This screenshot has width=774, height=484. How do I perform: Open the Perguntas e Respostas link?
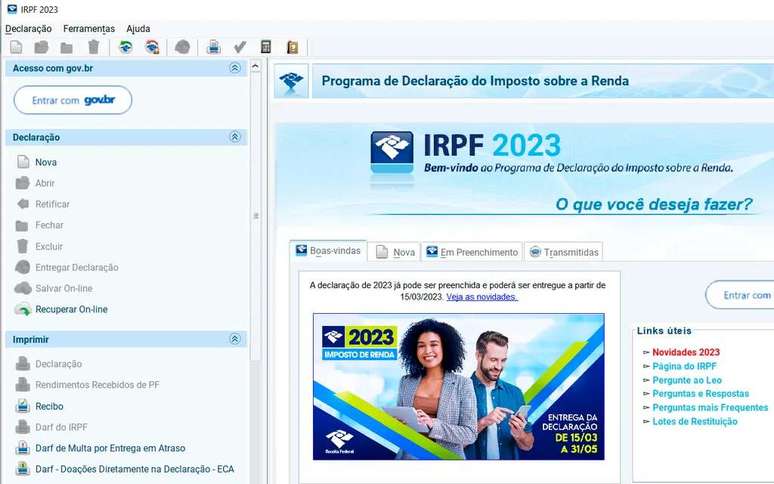point(701,394)
